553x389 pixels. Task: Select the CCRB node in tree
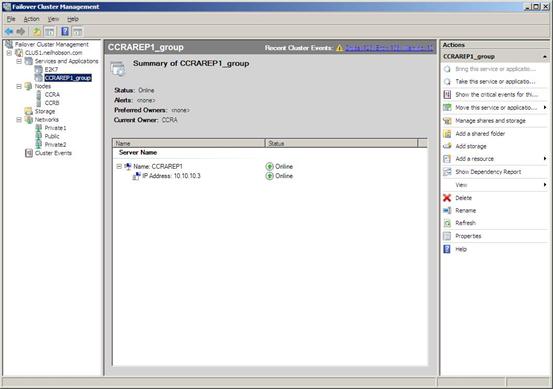[x=52, y=103]
